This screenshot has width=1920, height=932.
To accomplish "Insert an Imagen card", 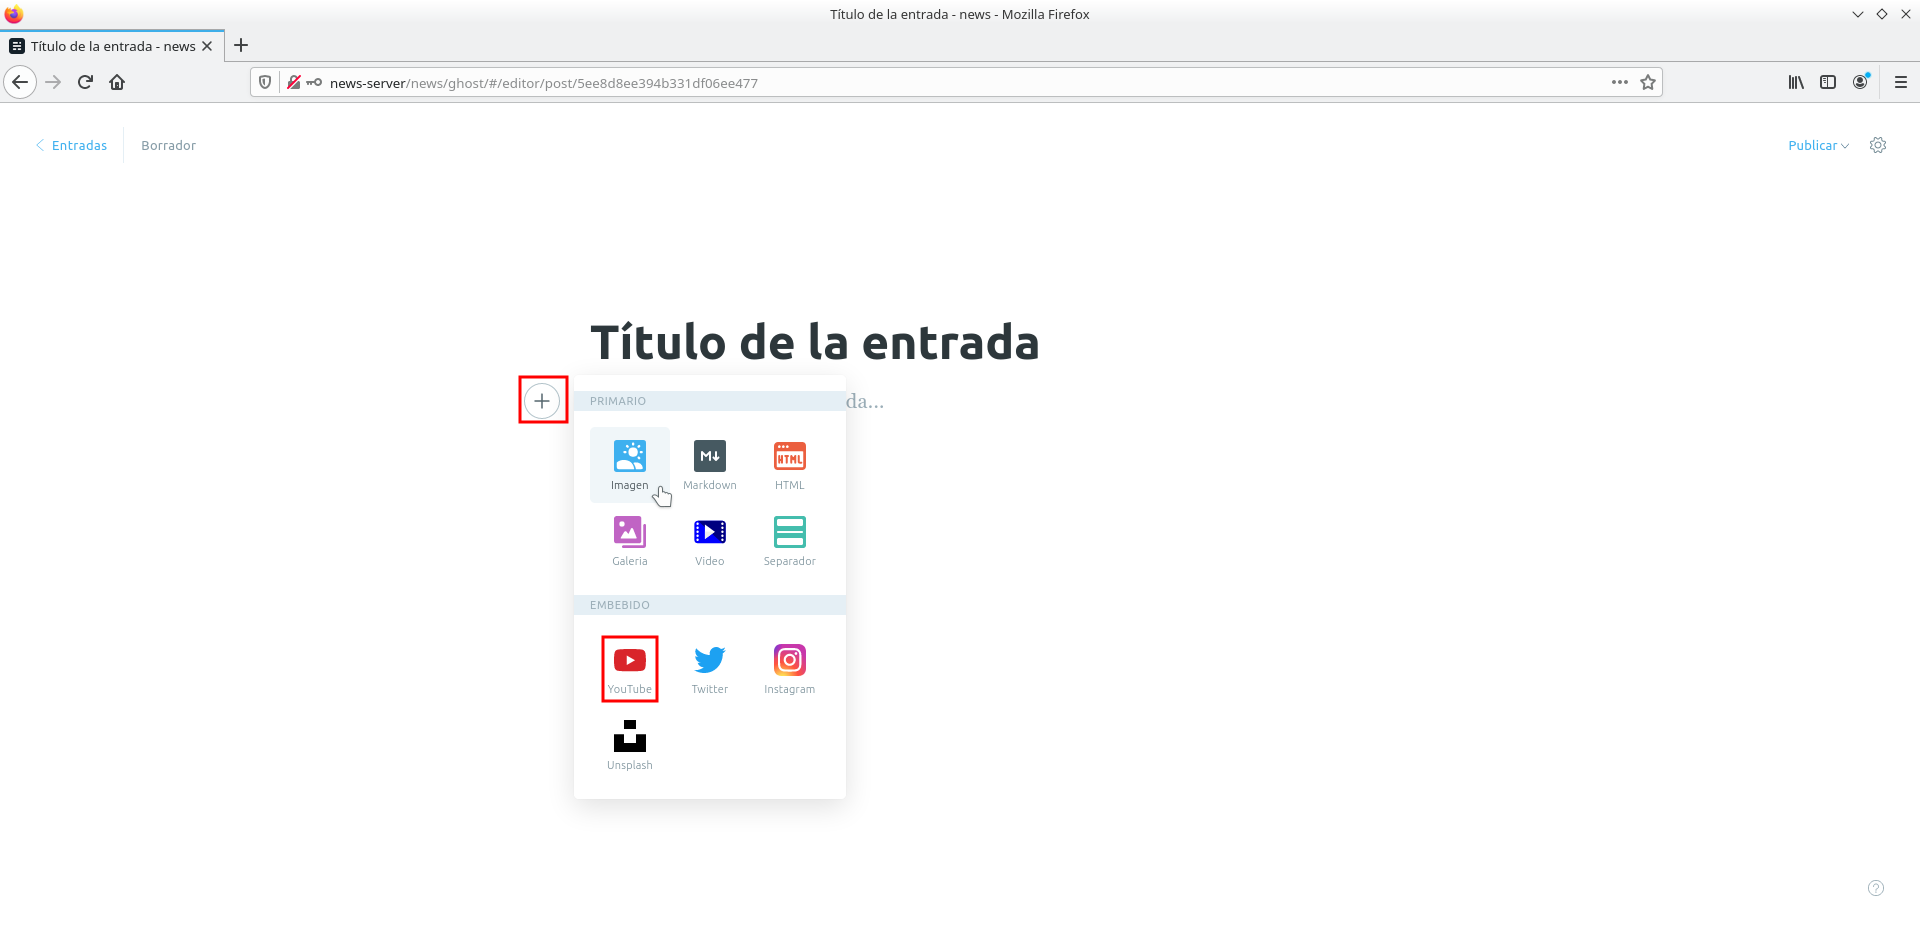I will (x=629, y=464).
